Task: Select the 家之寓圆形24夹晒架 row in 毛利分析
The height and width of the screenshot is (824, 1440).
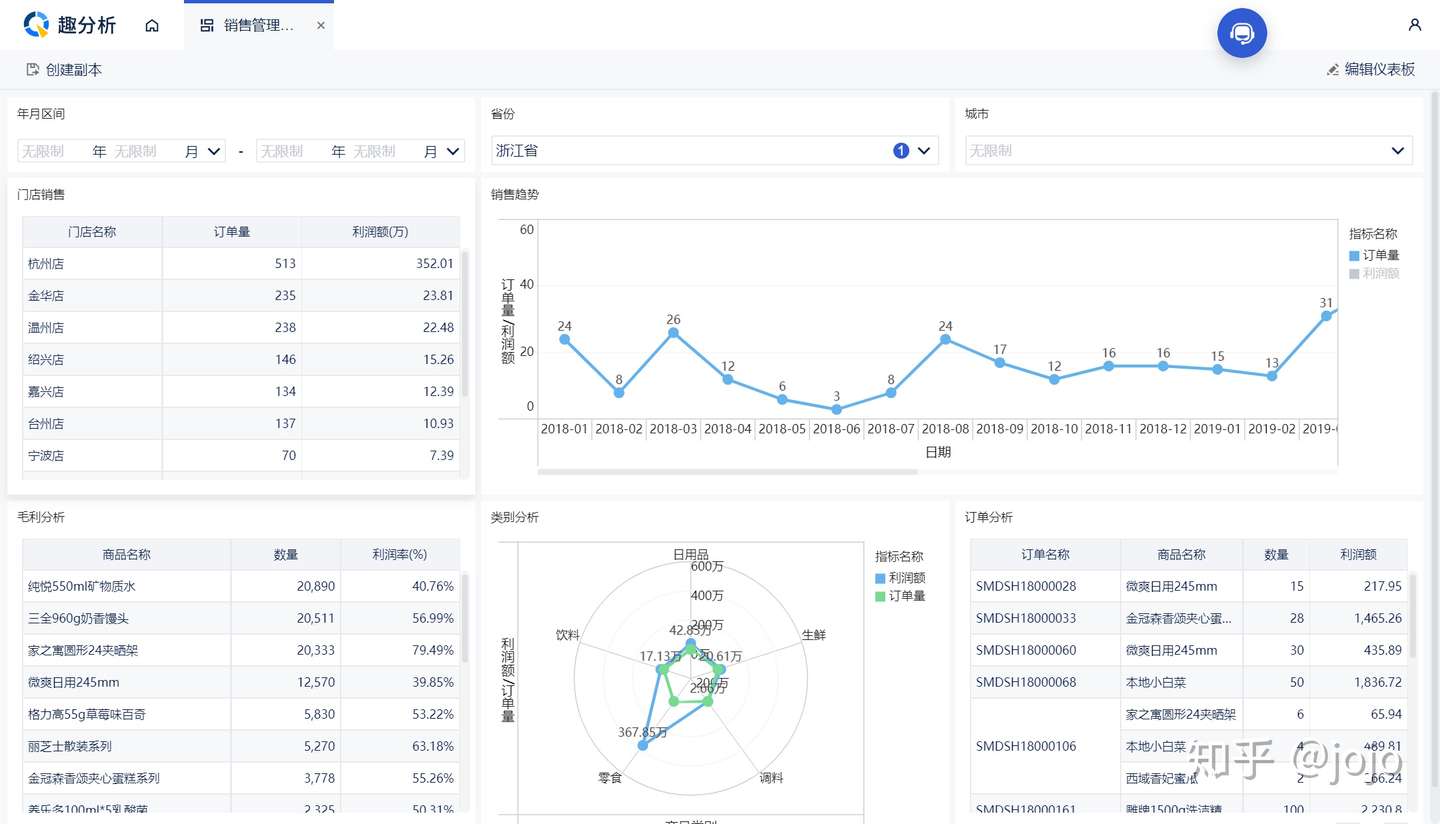Action: 241,650
